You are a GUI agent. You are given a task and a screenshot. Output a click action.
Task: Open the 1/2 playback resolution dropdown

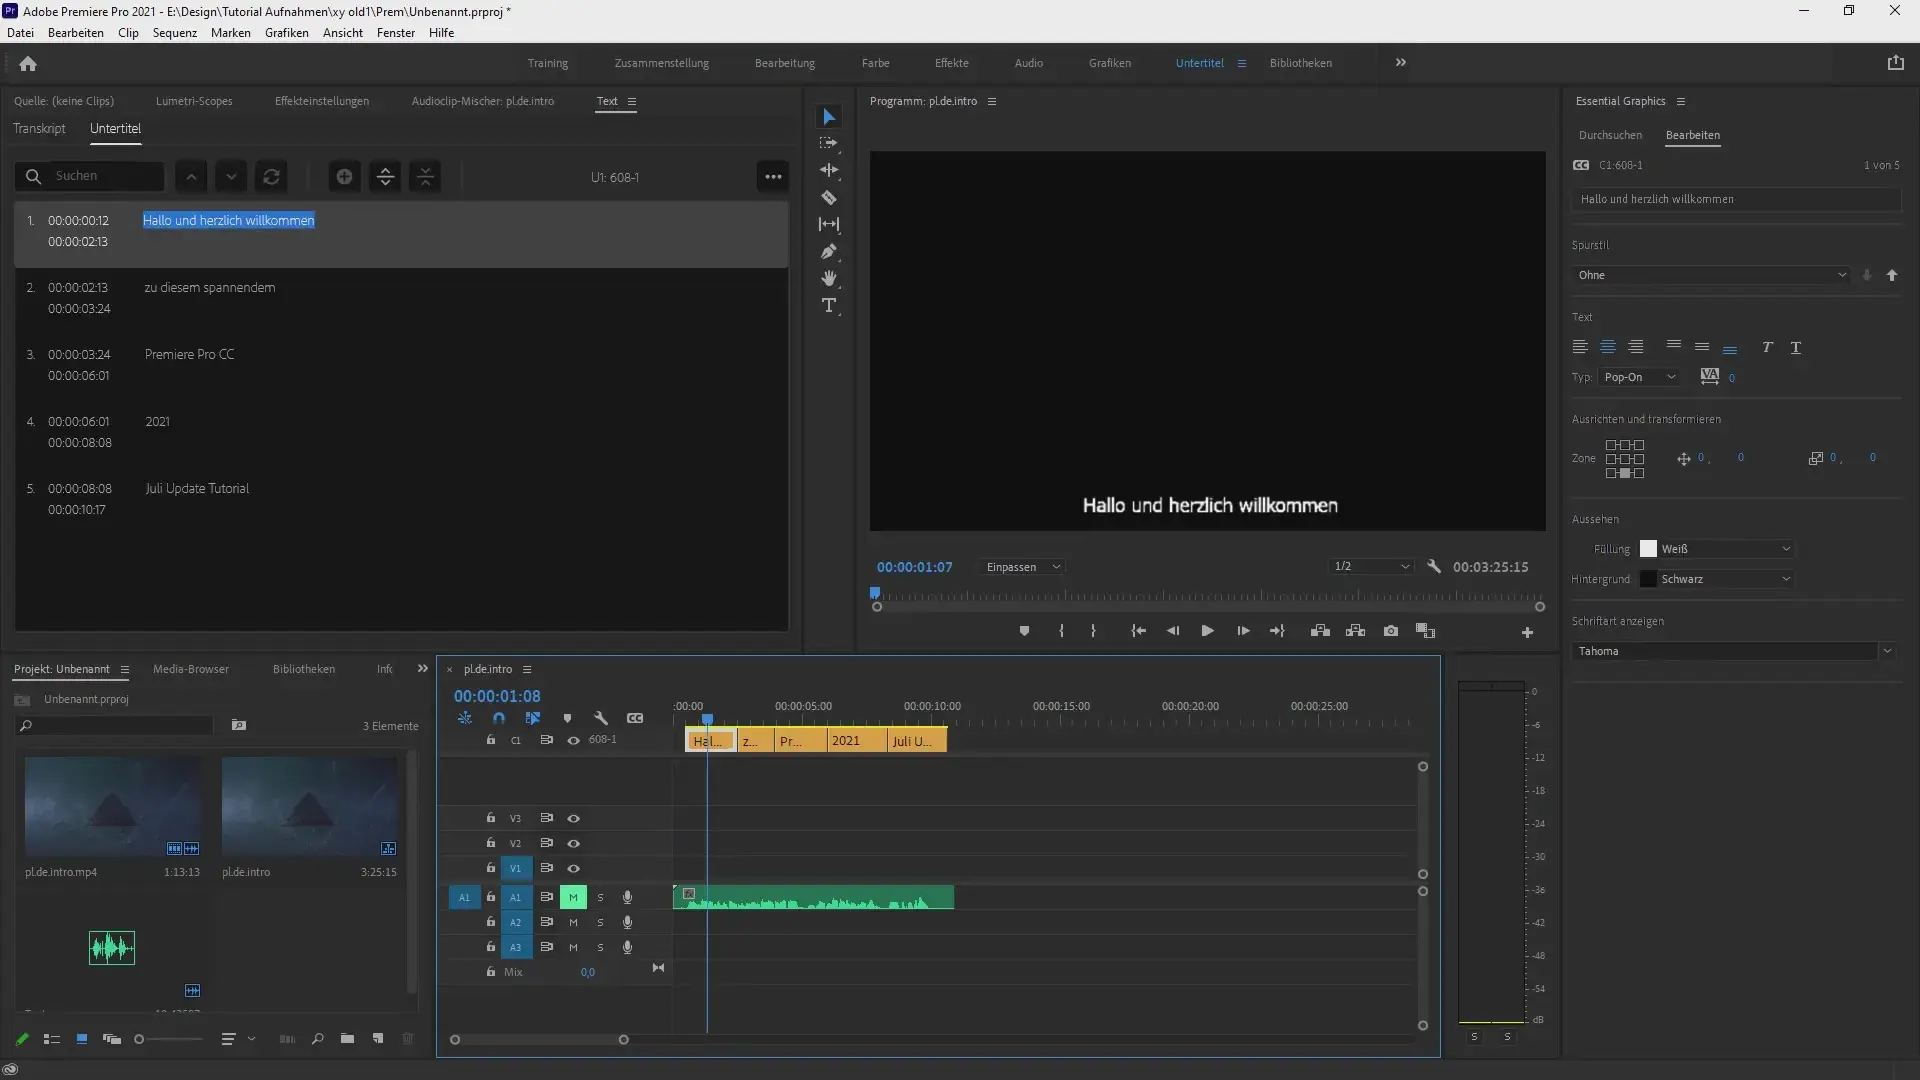click(1371, 567)
